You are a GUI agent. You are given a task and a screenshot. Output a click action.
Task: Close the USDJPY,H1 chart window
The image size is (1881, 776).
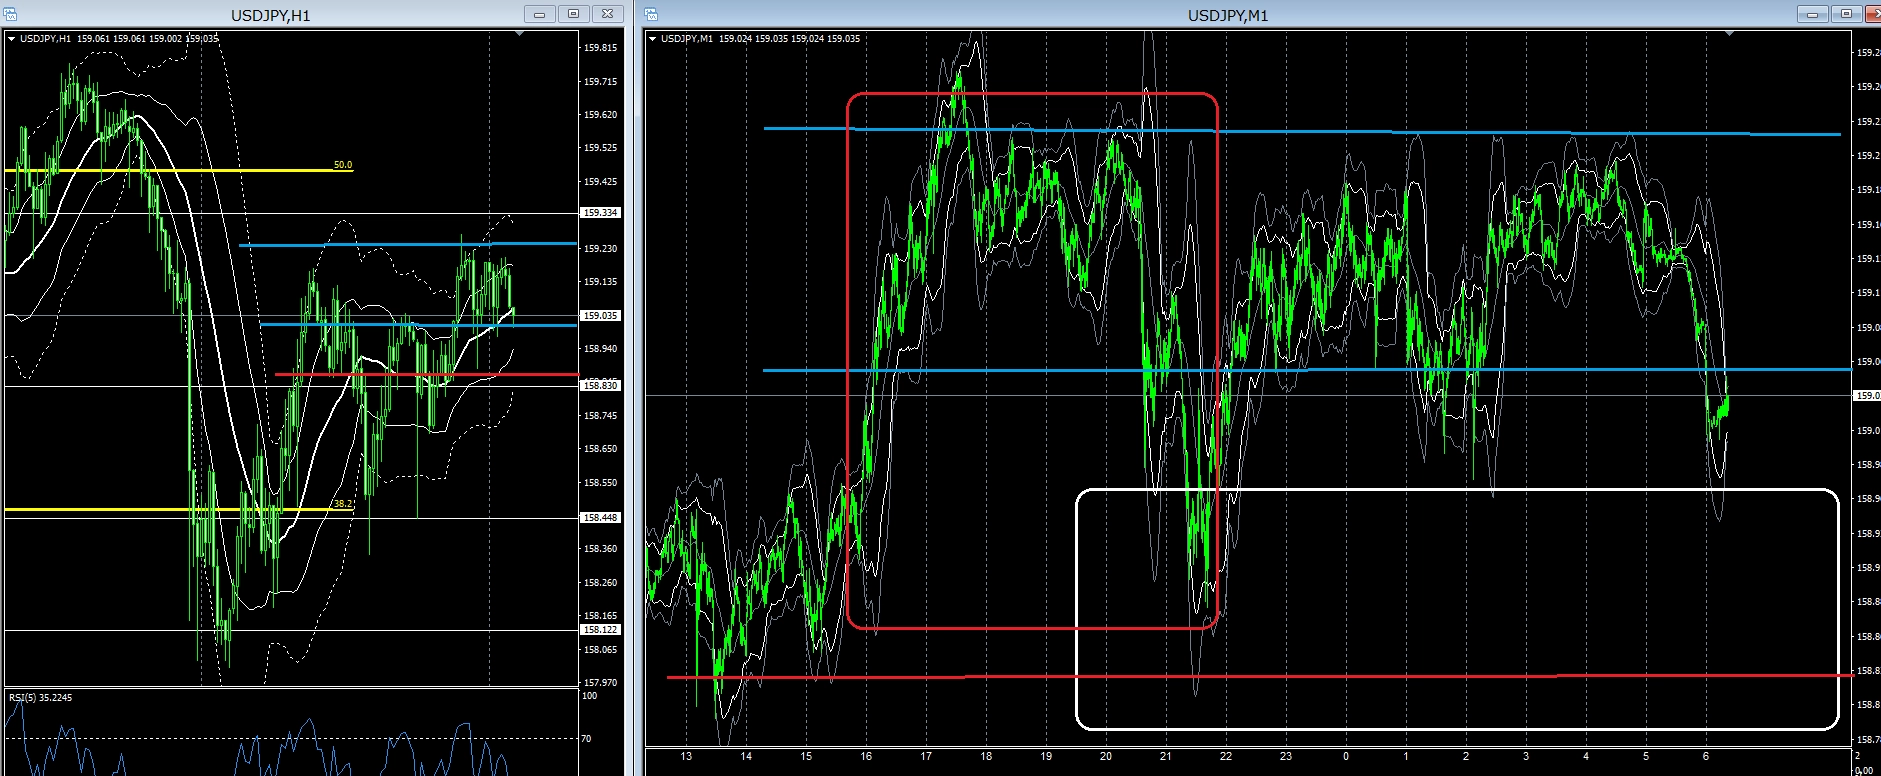pyautogui.click(x=608, y=14)
